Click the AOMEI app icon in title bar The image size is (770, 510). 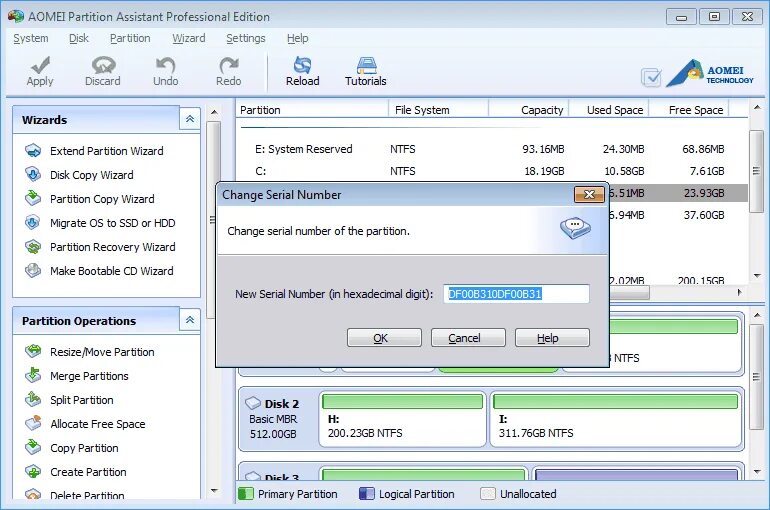15,16
